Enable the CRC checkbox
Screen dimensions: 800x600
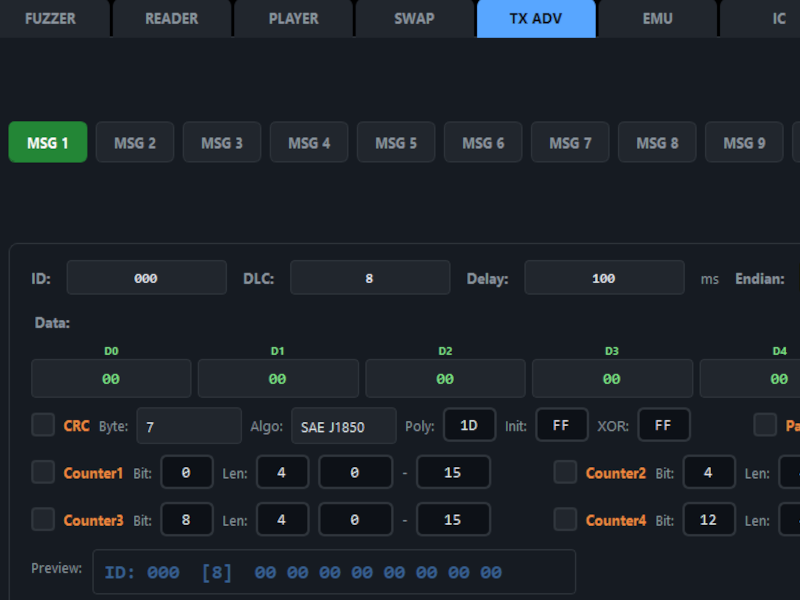coord(43,425)
